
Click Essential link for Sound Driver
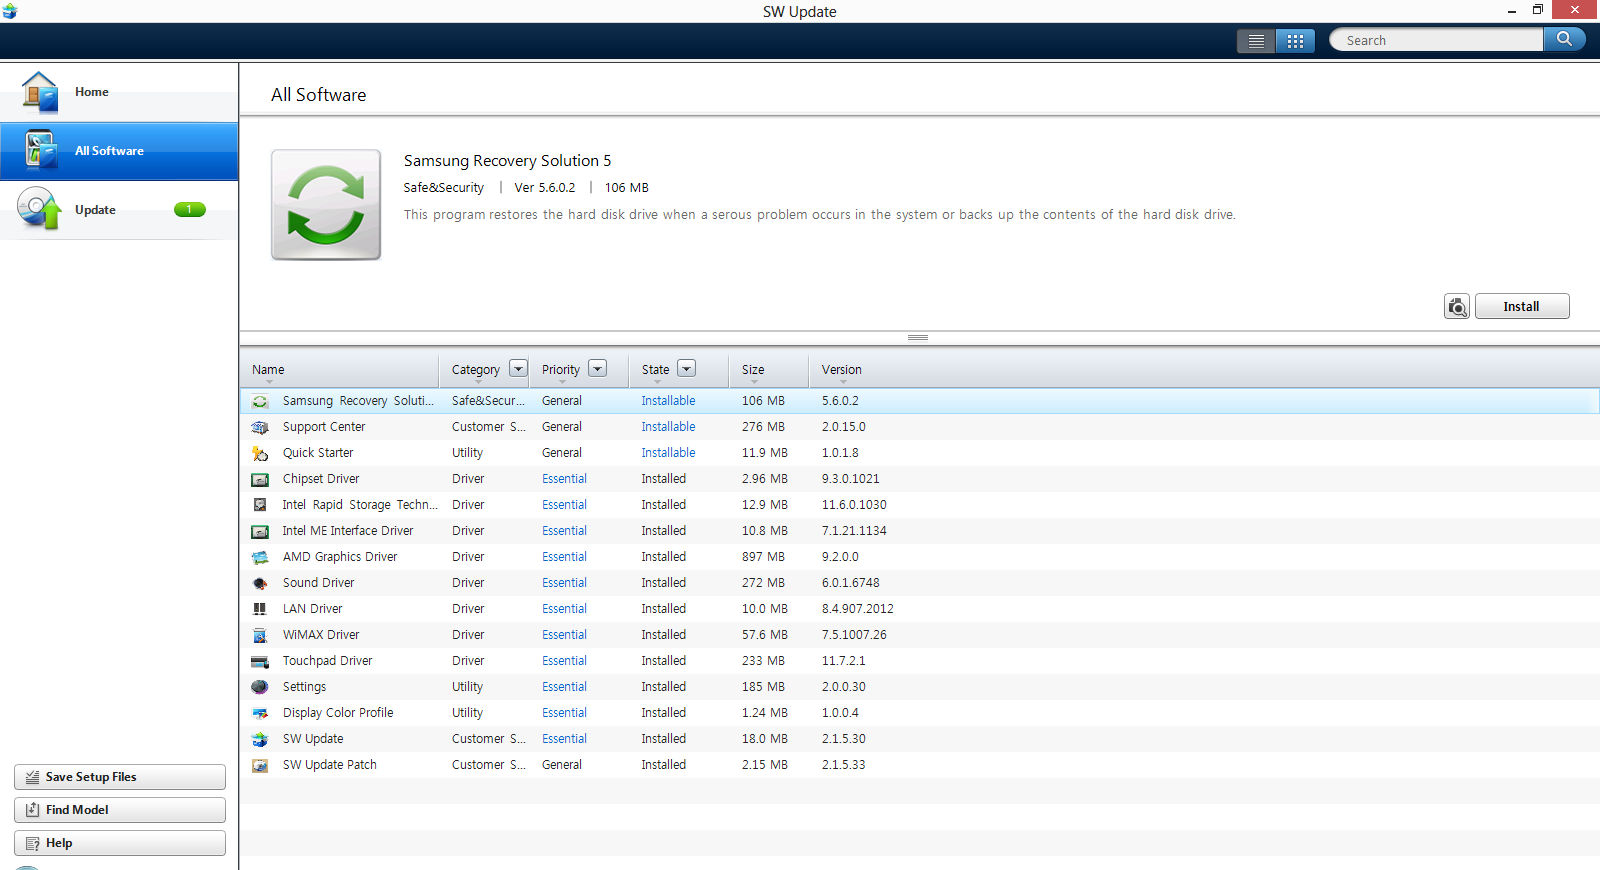click(564, 583)
